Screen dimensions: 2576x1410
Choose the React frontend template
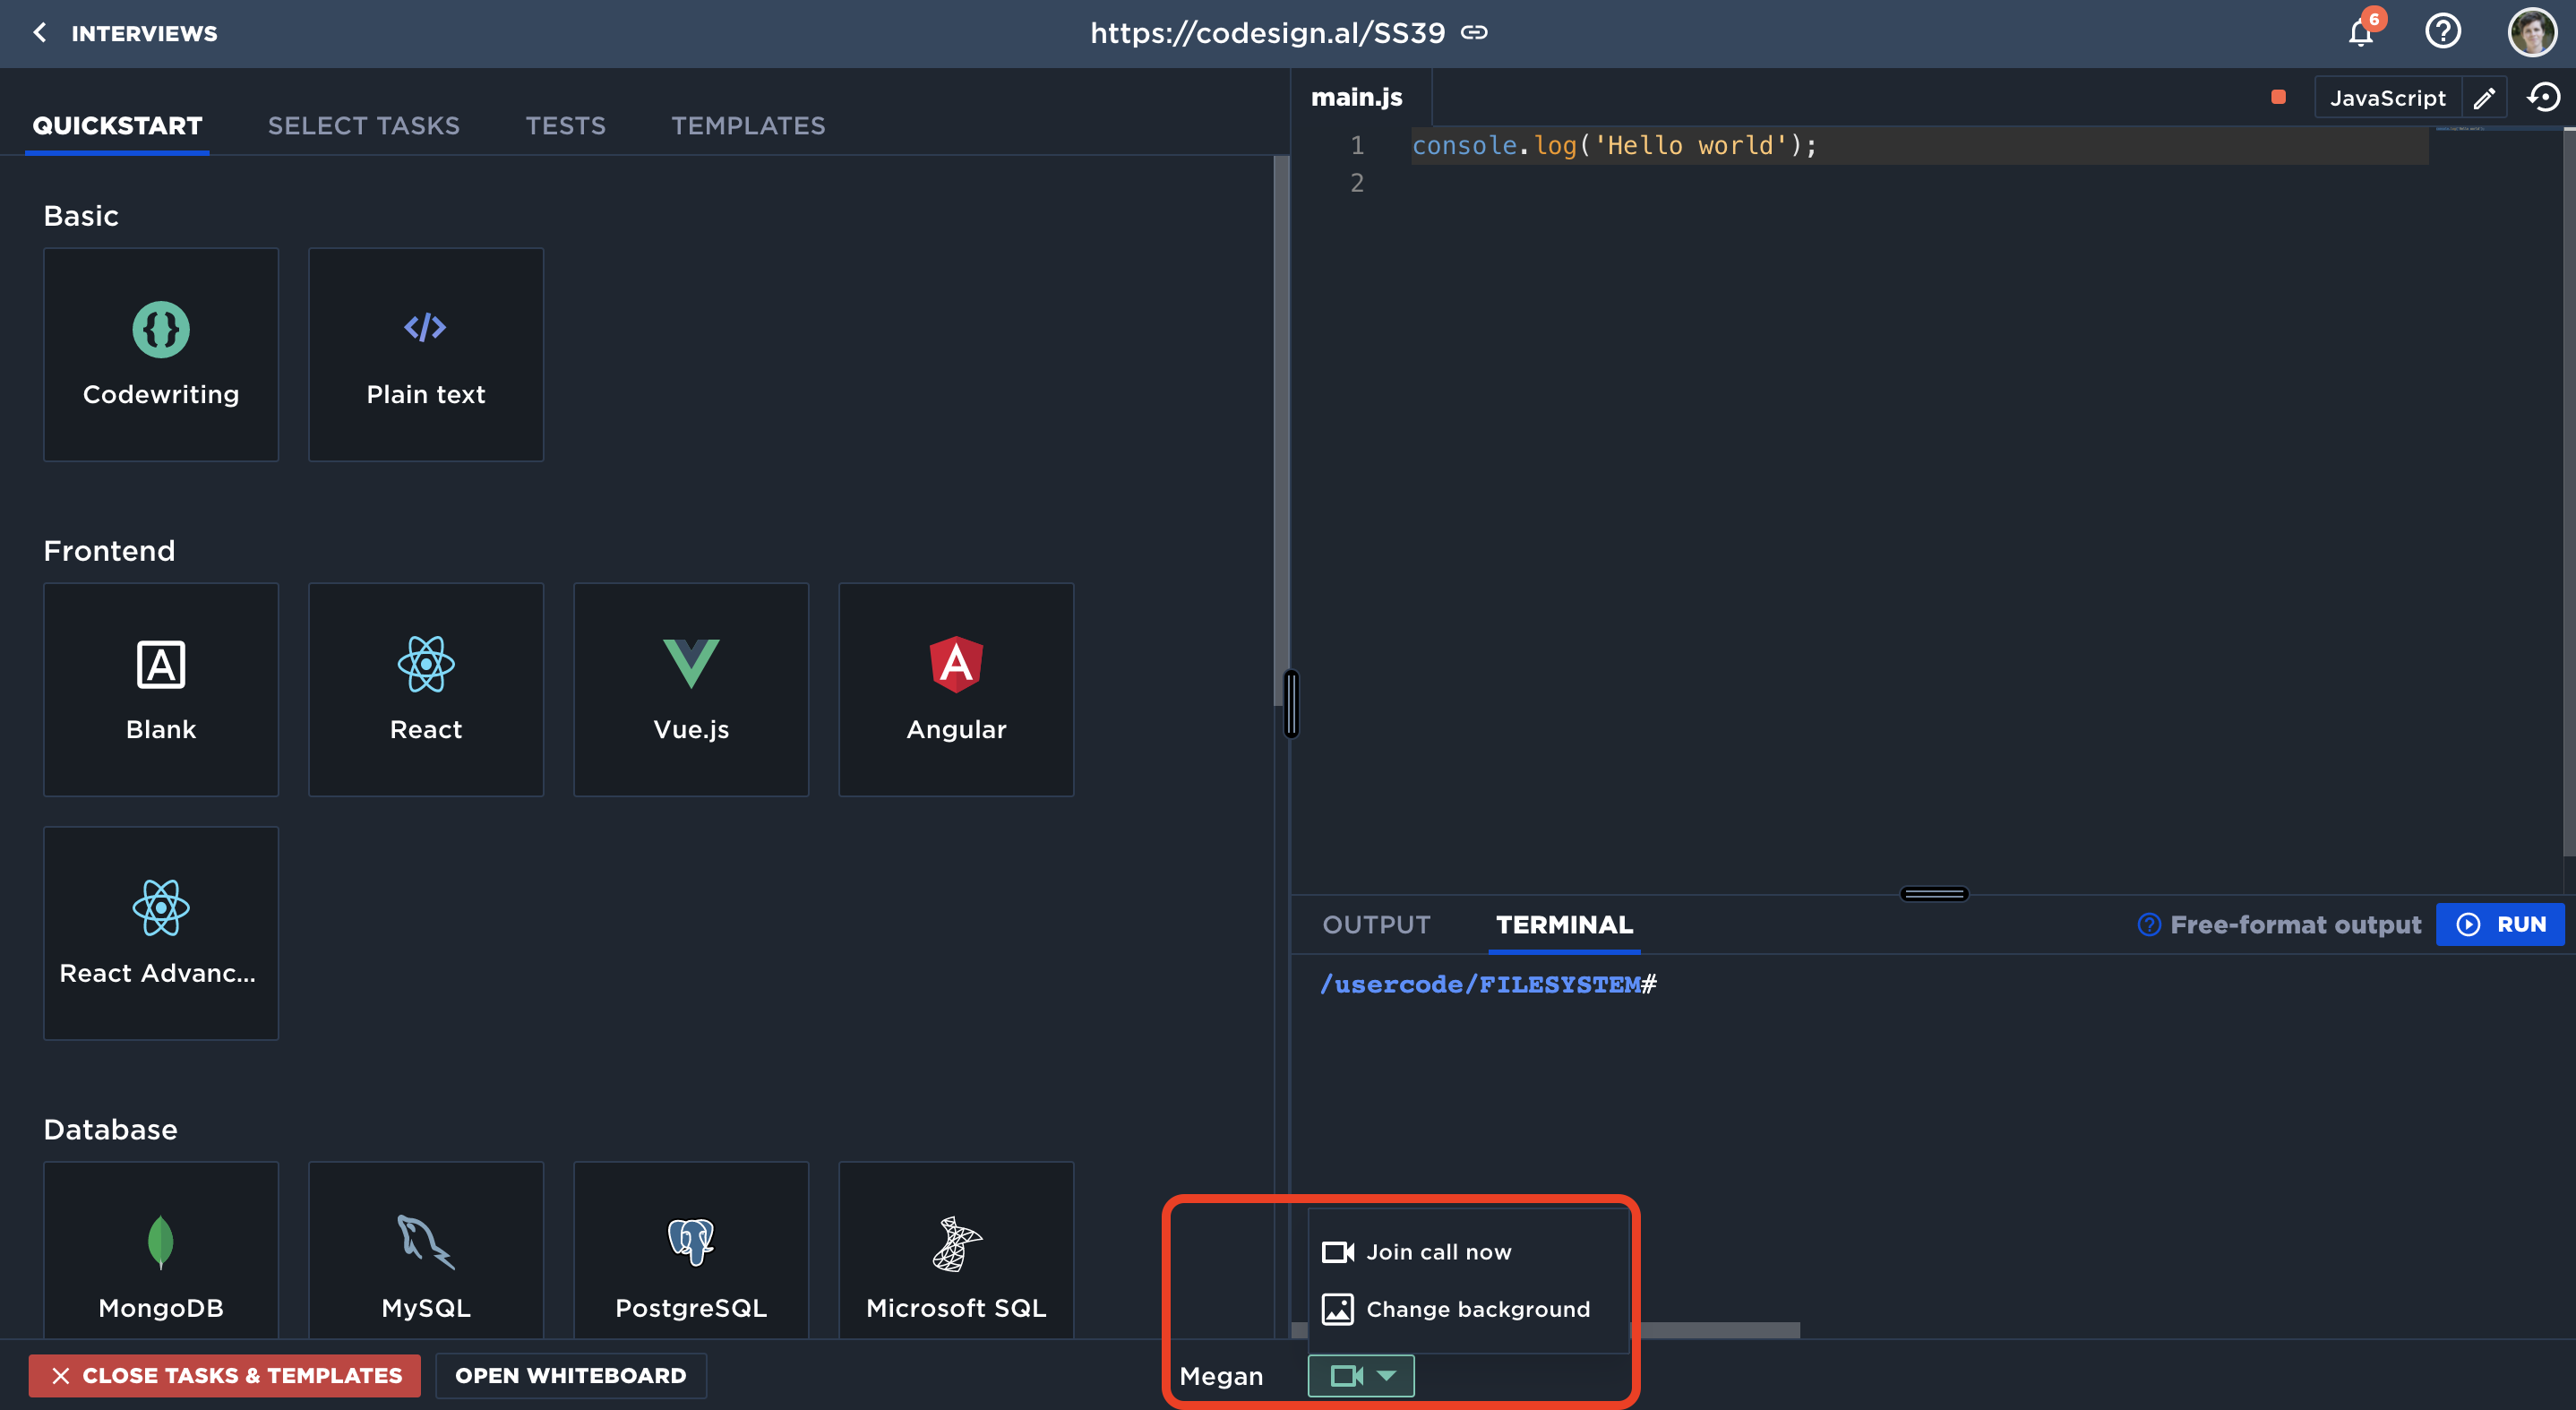pos(426,689)
